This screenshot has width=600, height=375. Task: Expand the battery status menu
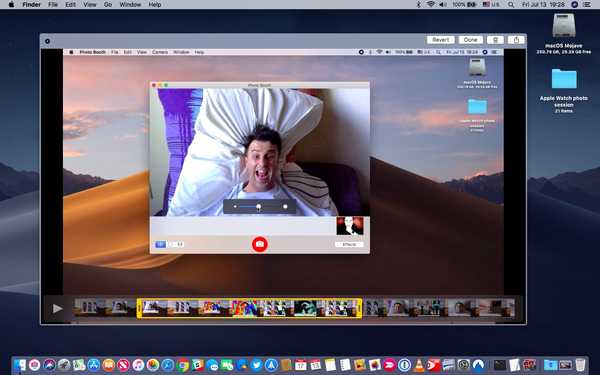pyautogui.click(x=464, y=5)
